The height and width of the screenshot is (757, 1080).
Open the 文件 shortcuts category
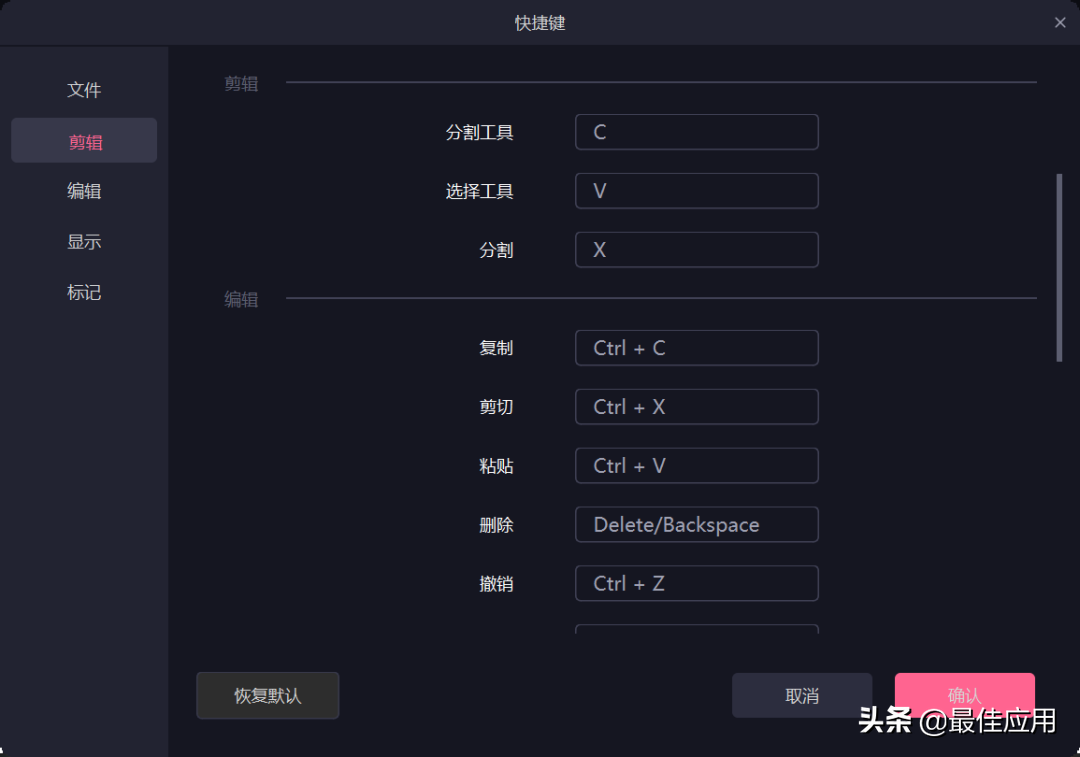[84, 90]
